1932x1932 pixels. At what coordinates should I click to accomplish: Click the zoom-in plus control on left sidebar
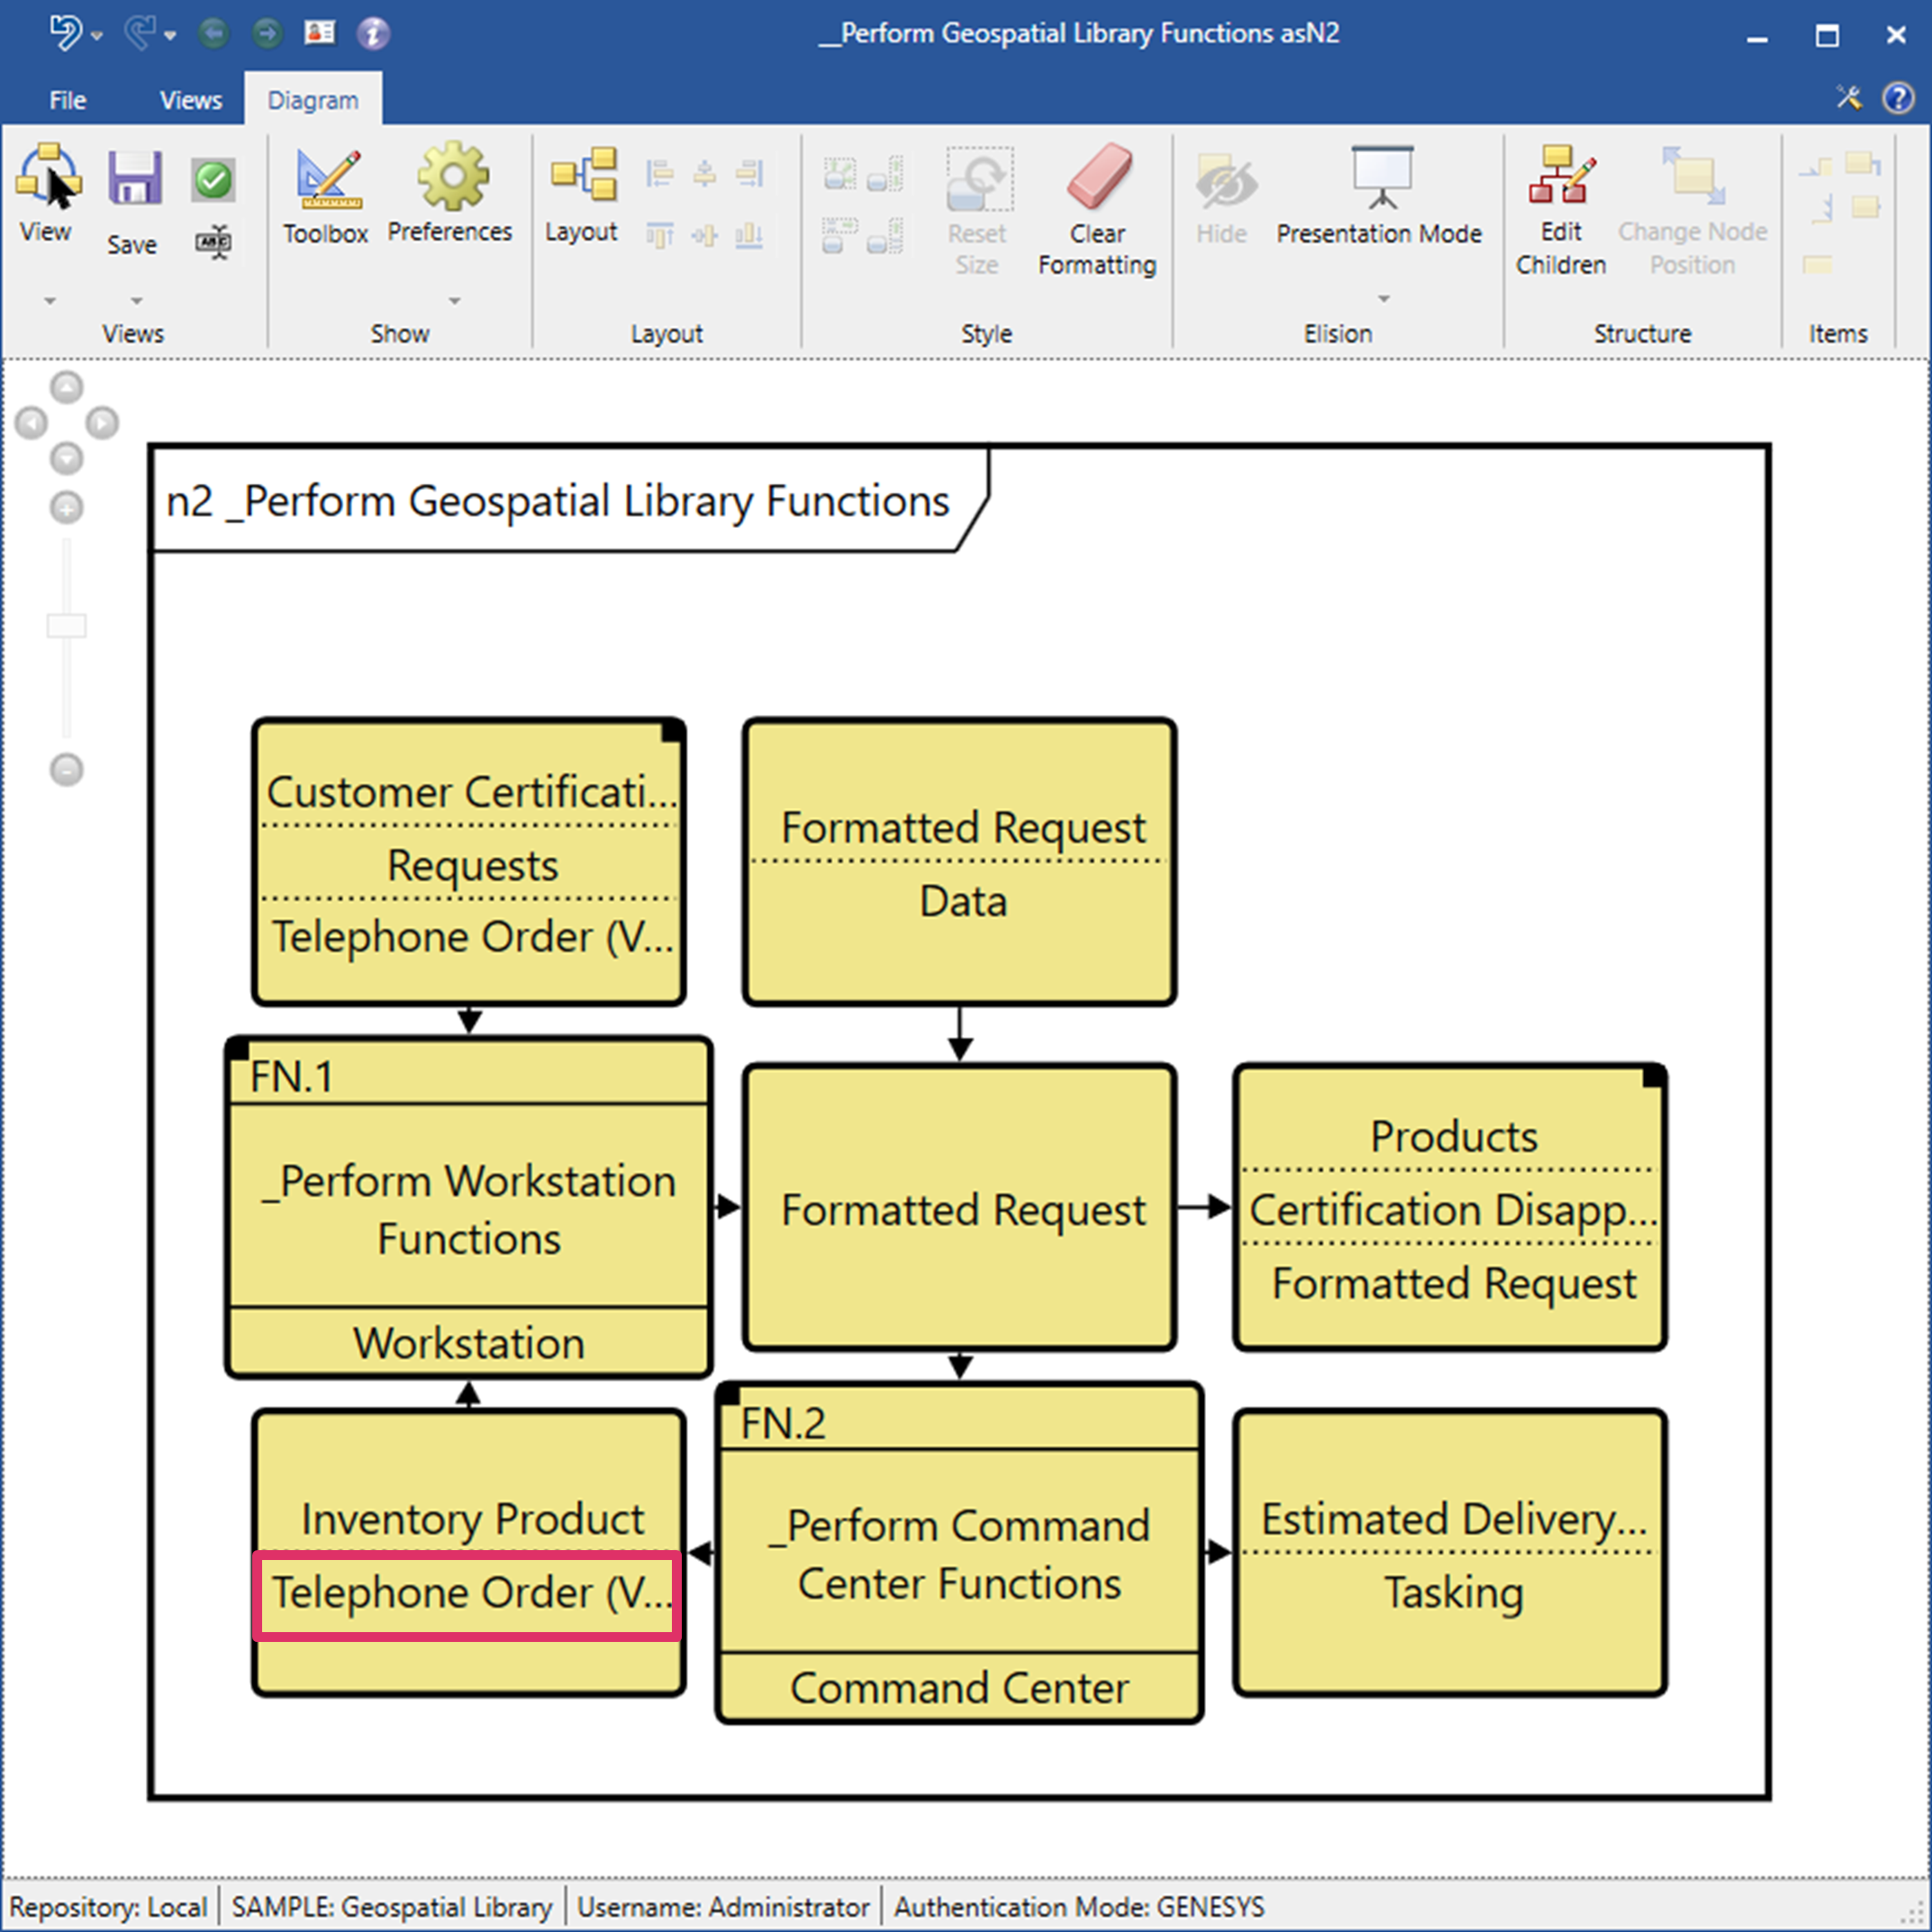pyautogui.click(x=66, y=508)
